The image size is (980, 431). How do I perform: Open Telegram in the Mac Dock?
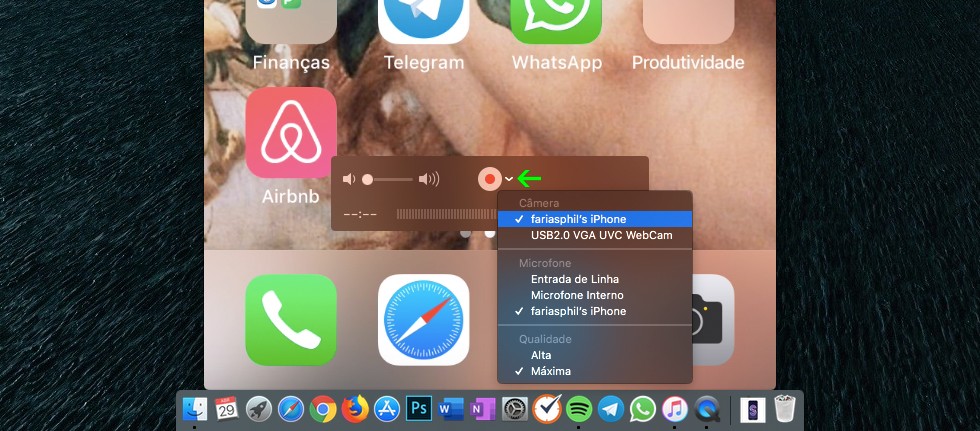[x=611, y=409]
